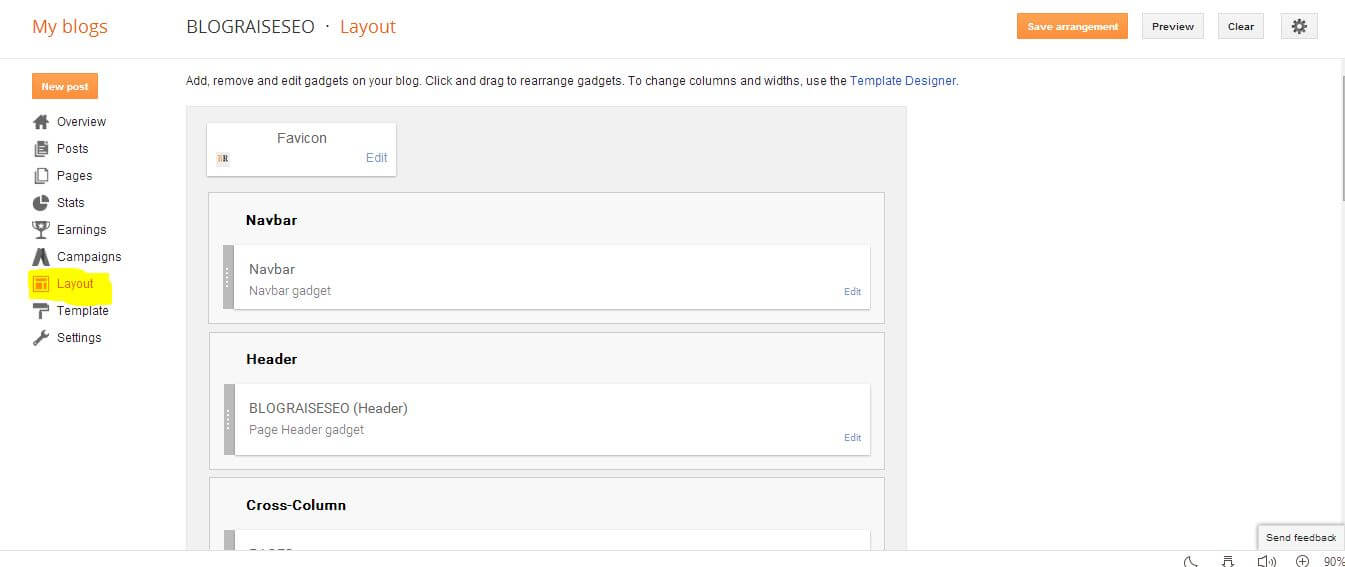Image resolution: width=1345 pixels, height=567 pixels.
Task: Click the favicon thumbnail image
Action: (x=223, y=158)
